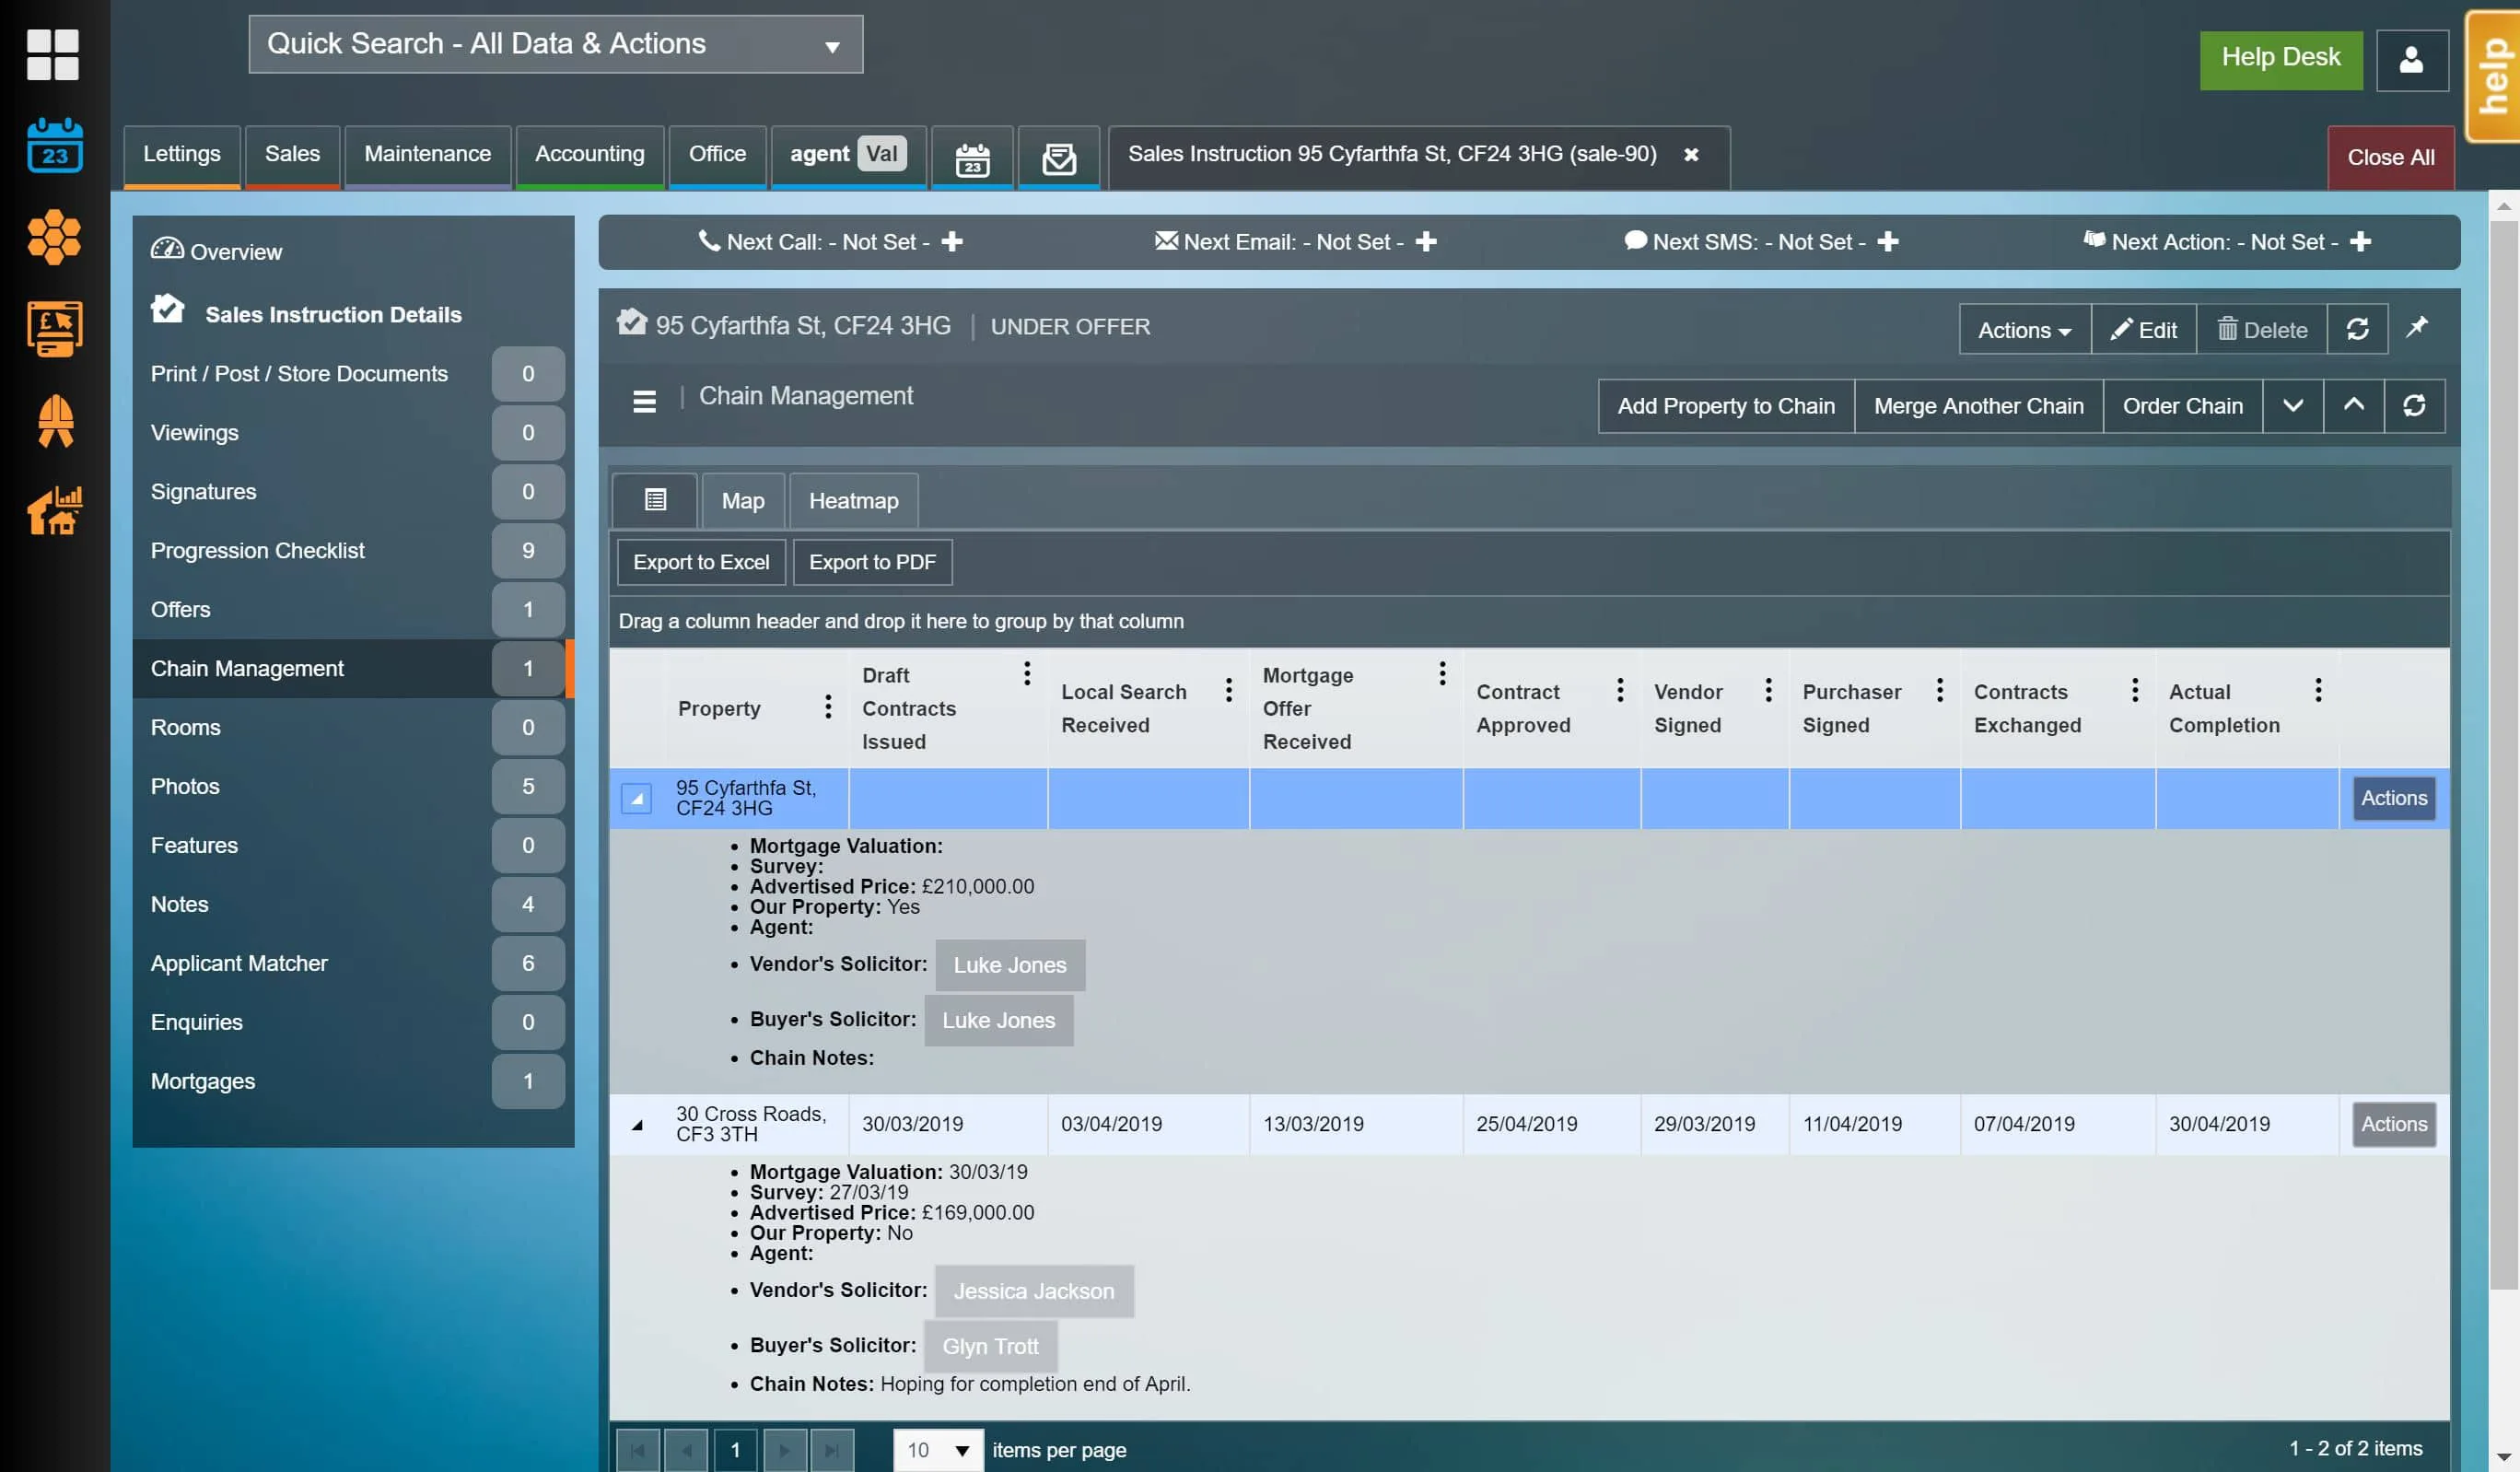Move chain item down with chevron-down button
2520x1472 pixels.
point(2292,405)
